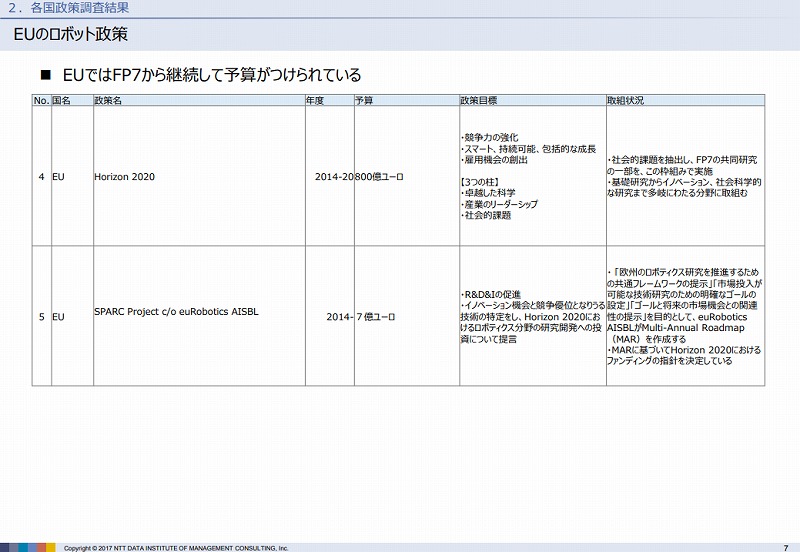
Task: Click the 「予算」 column header
Action: 364,101
